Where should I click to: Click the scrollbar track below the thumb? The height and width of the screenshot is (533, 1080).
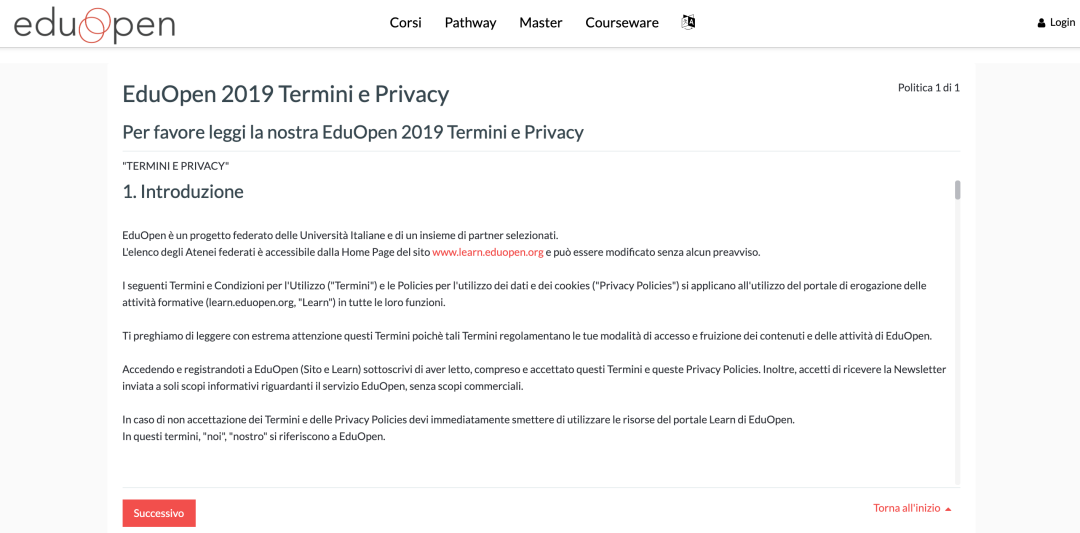[x=957, y=341]
